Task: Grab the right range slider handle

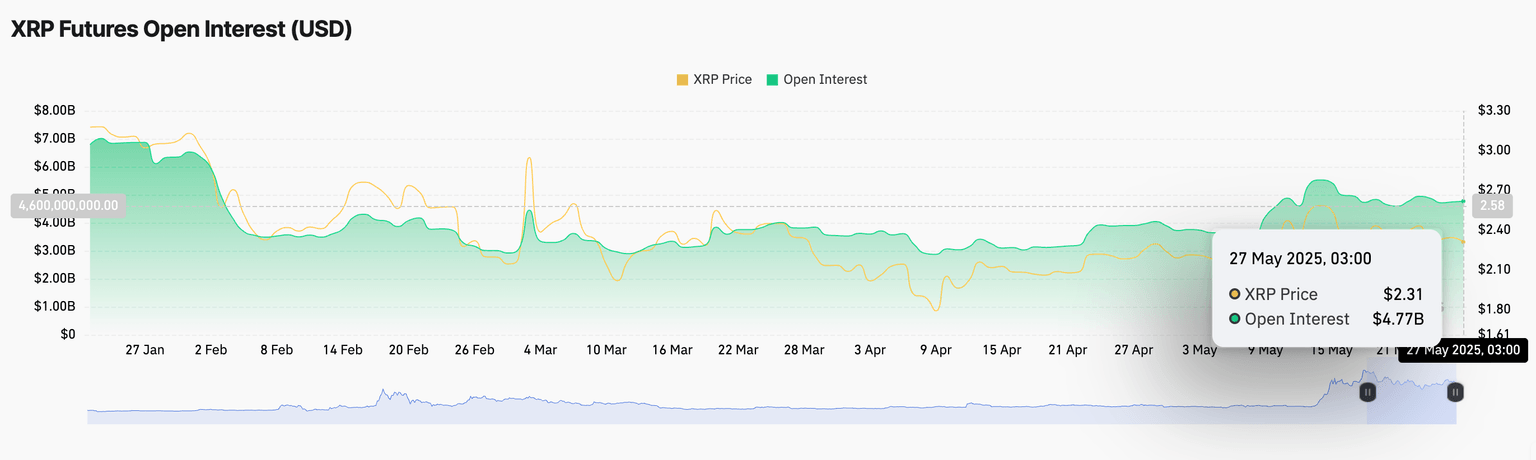Action: click(1456, 393)
